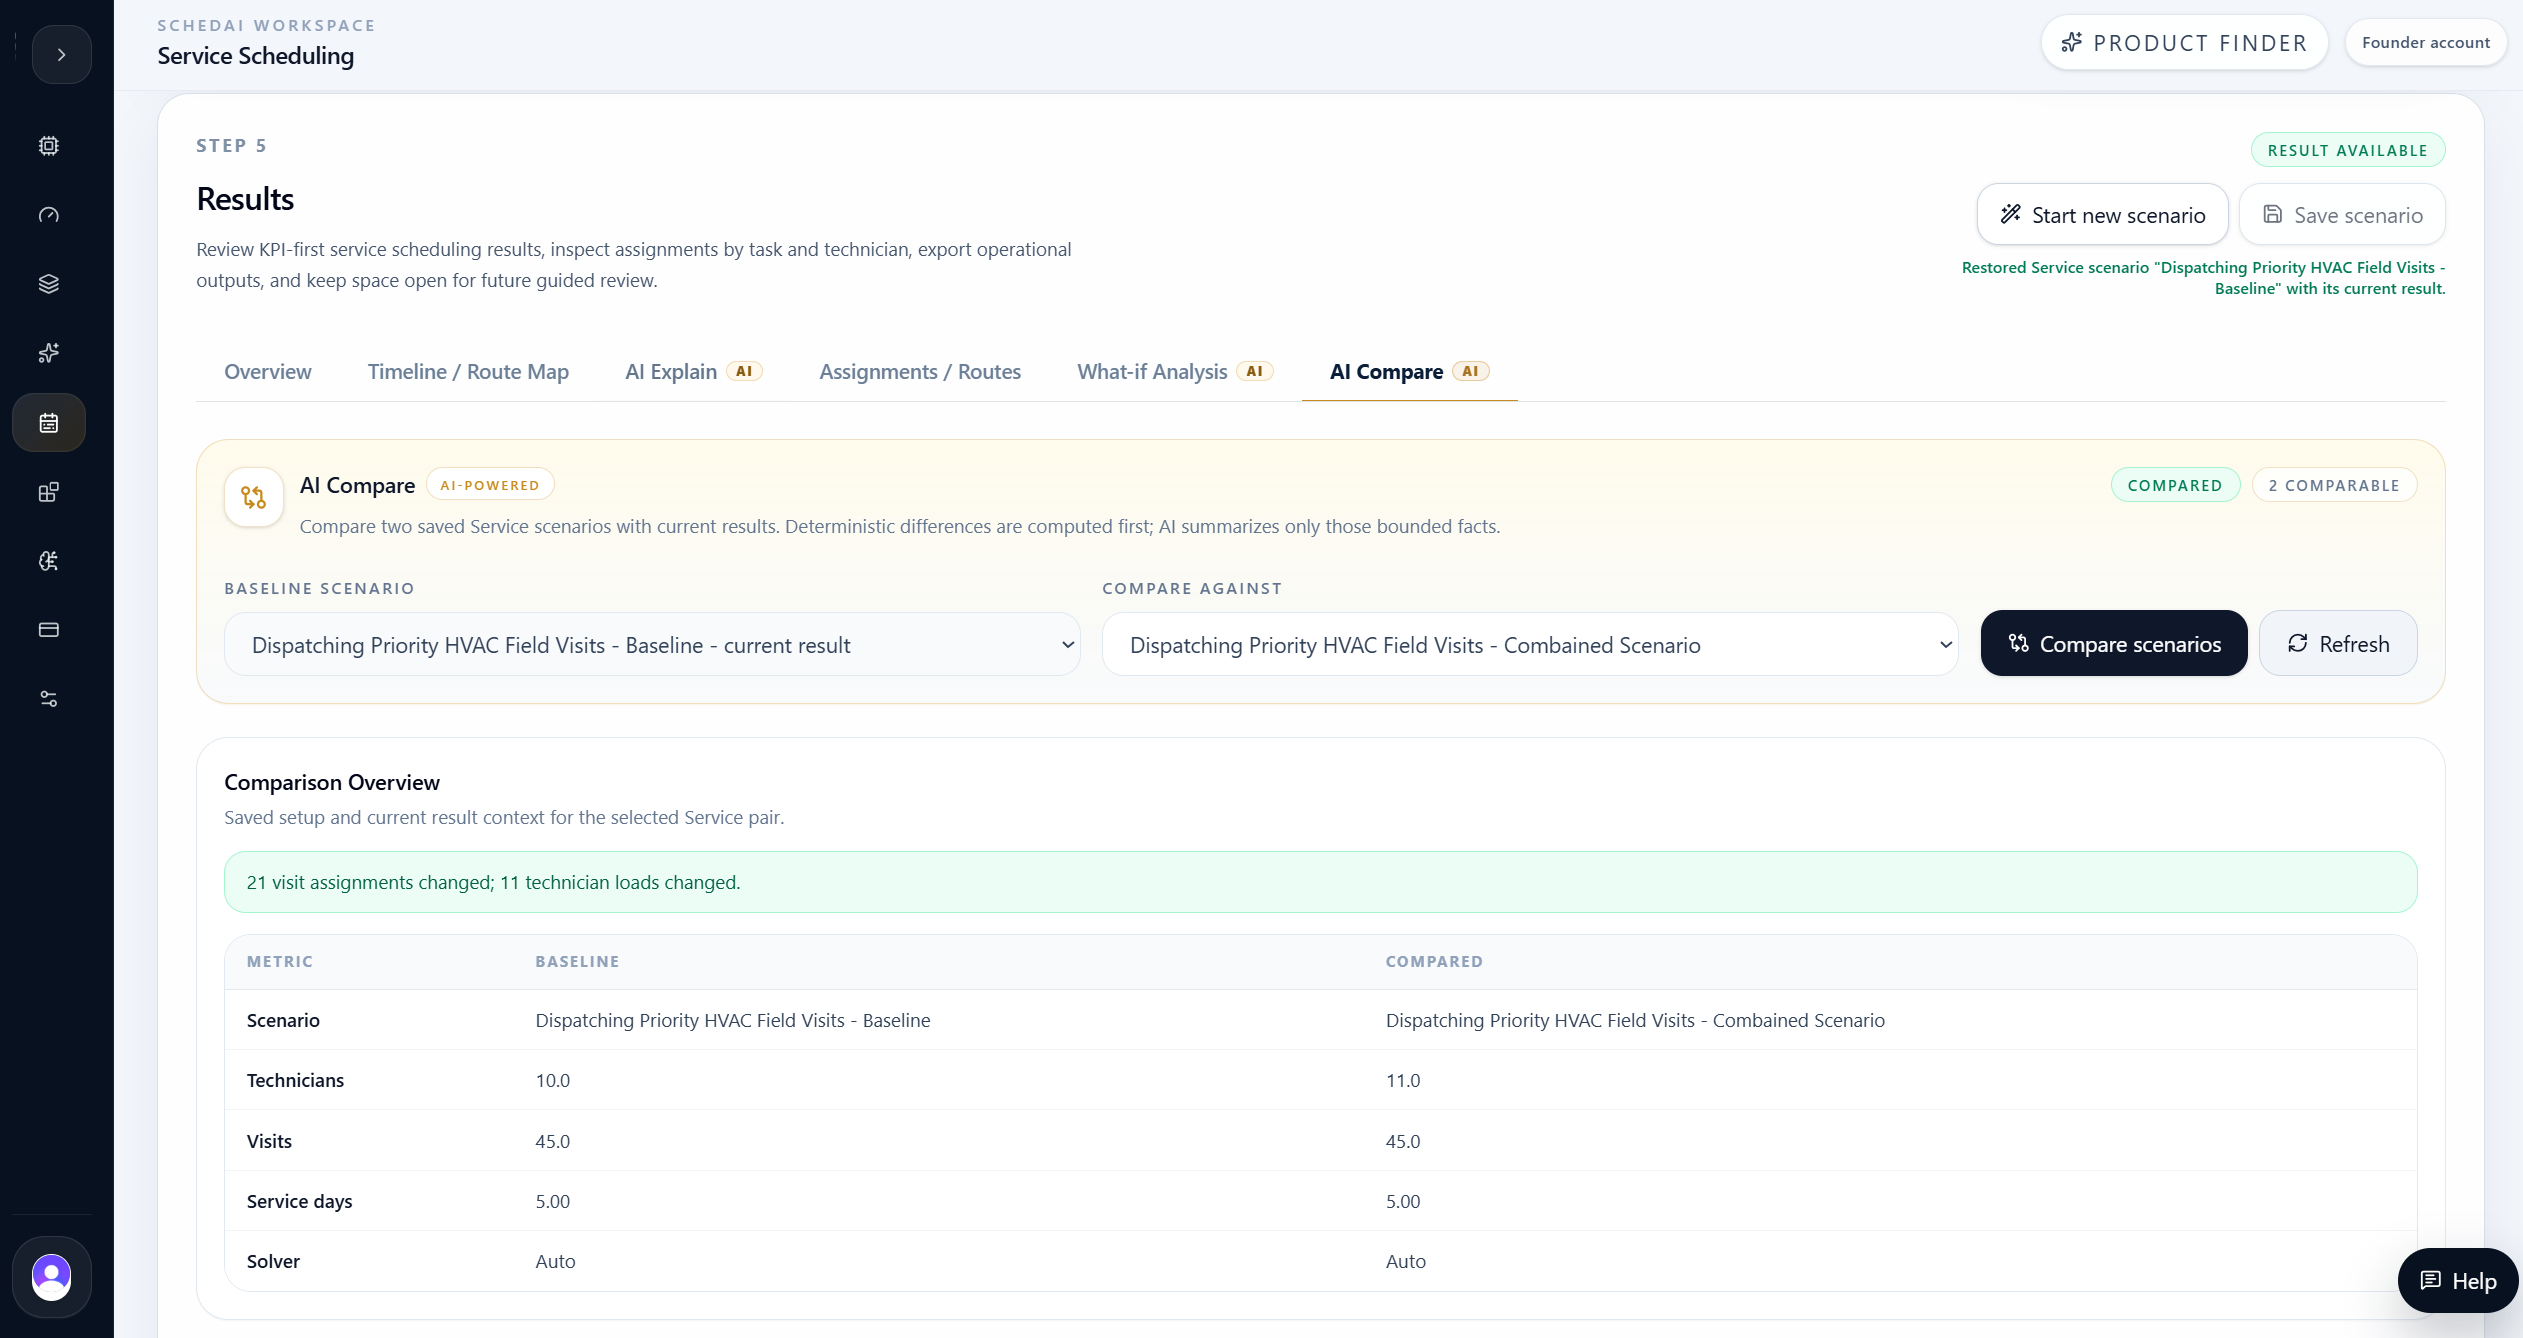
Task: Click the Service Scheduling page title
Action: point(256,56)
